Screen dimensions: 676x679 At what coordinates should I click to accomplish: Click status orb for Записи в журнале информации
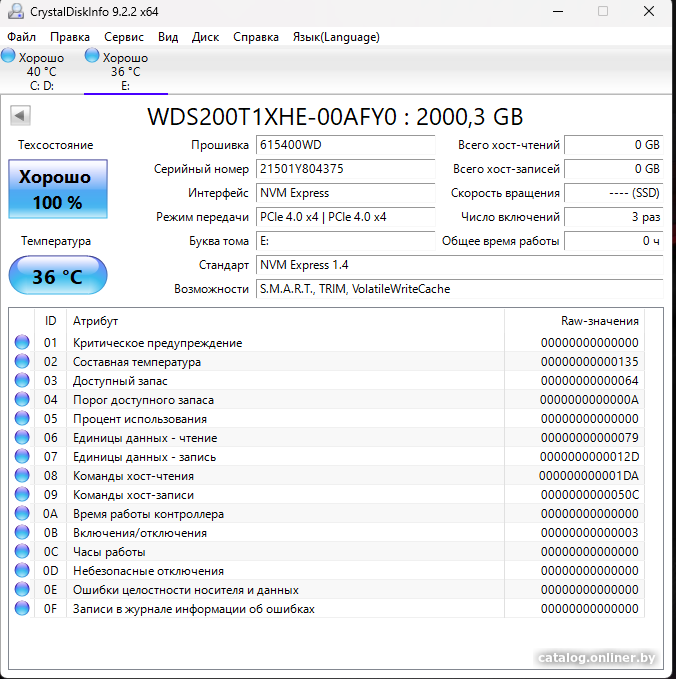22,609
